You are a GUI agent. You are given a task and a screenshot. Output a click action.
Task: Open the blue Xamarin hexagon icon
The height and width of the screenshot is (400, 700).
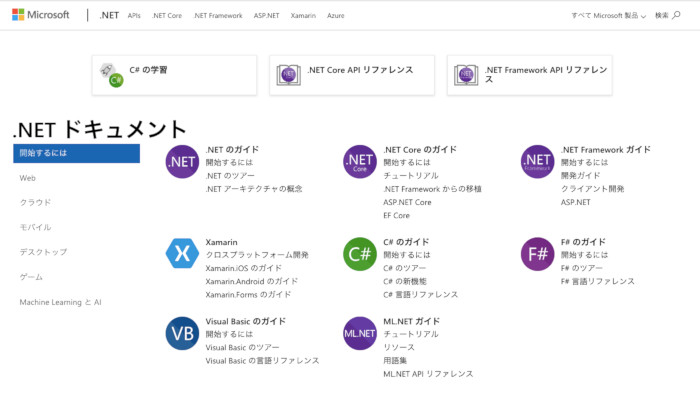(182, 254)
